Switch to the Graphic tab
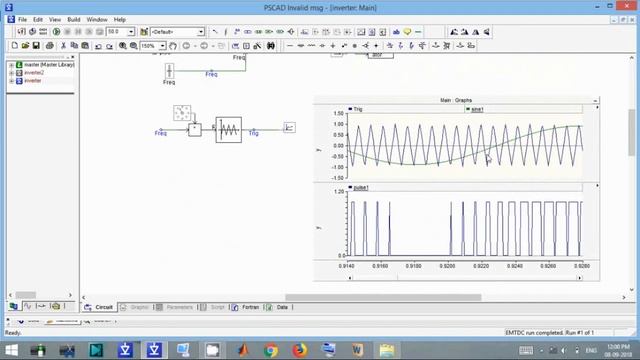Screen dimensions: 640x360 (x=135, y=307)
